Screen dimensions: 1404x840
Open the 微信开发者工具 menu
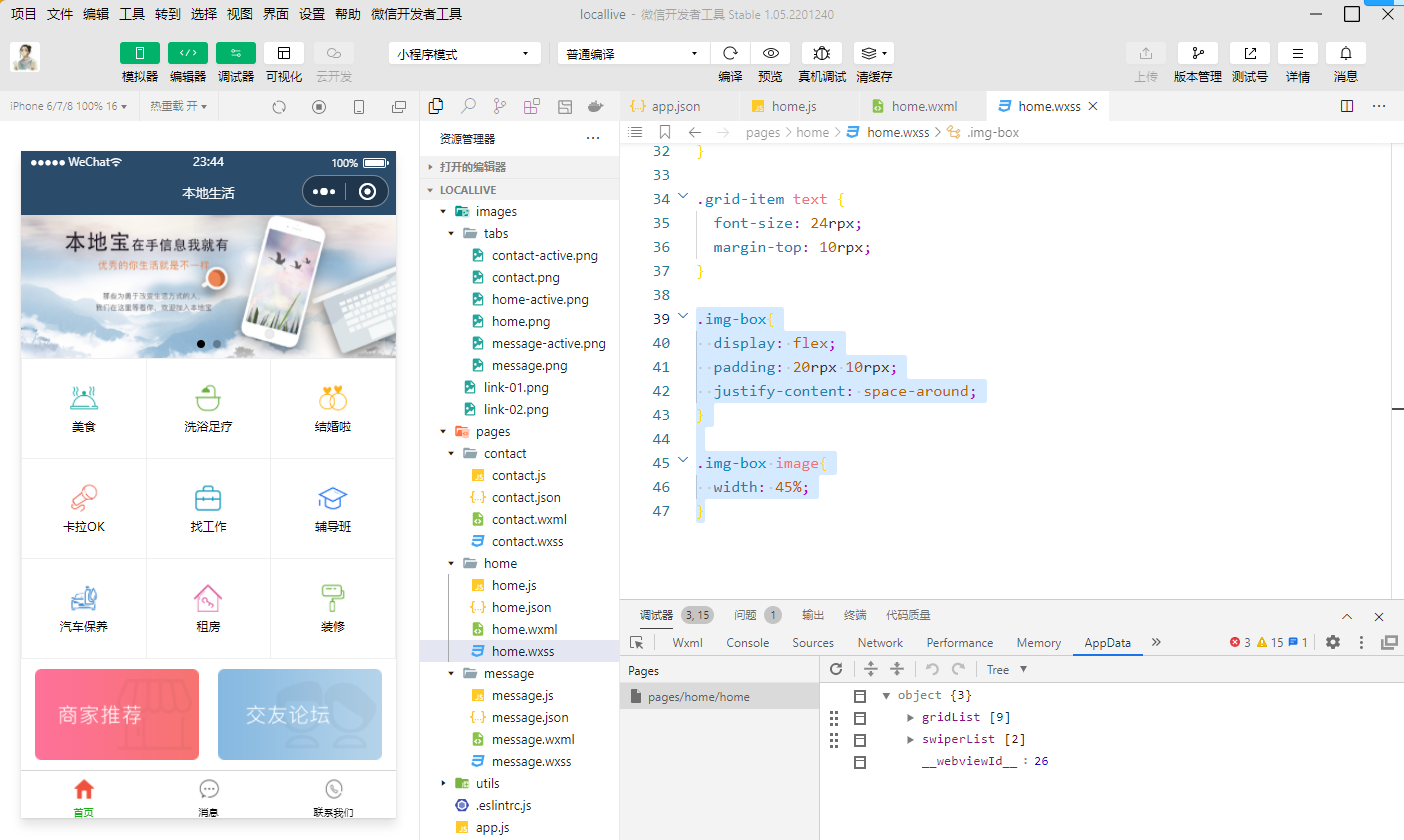point(416,14)
